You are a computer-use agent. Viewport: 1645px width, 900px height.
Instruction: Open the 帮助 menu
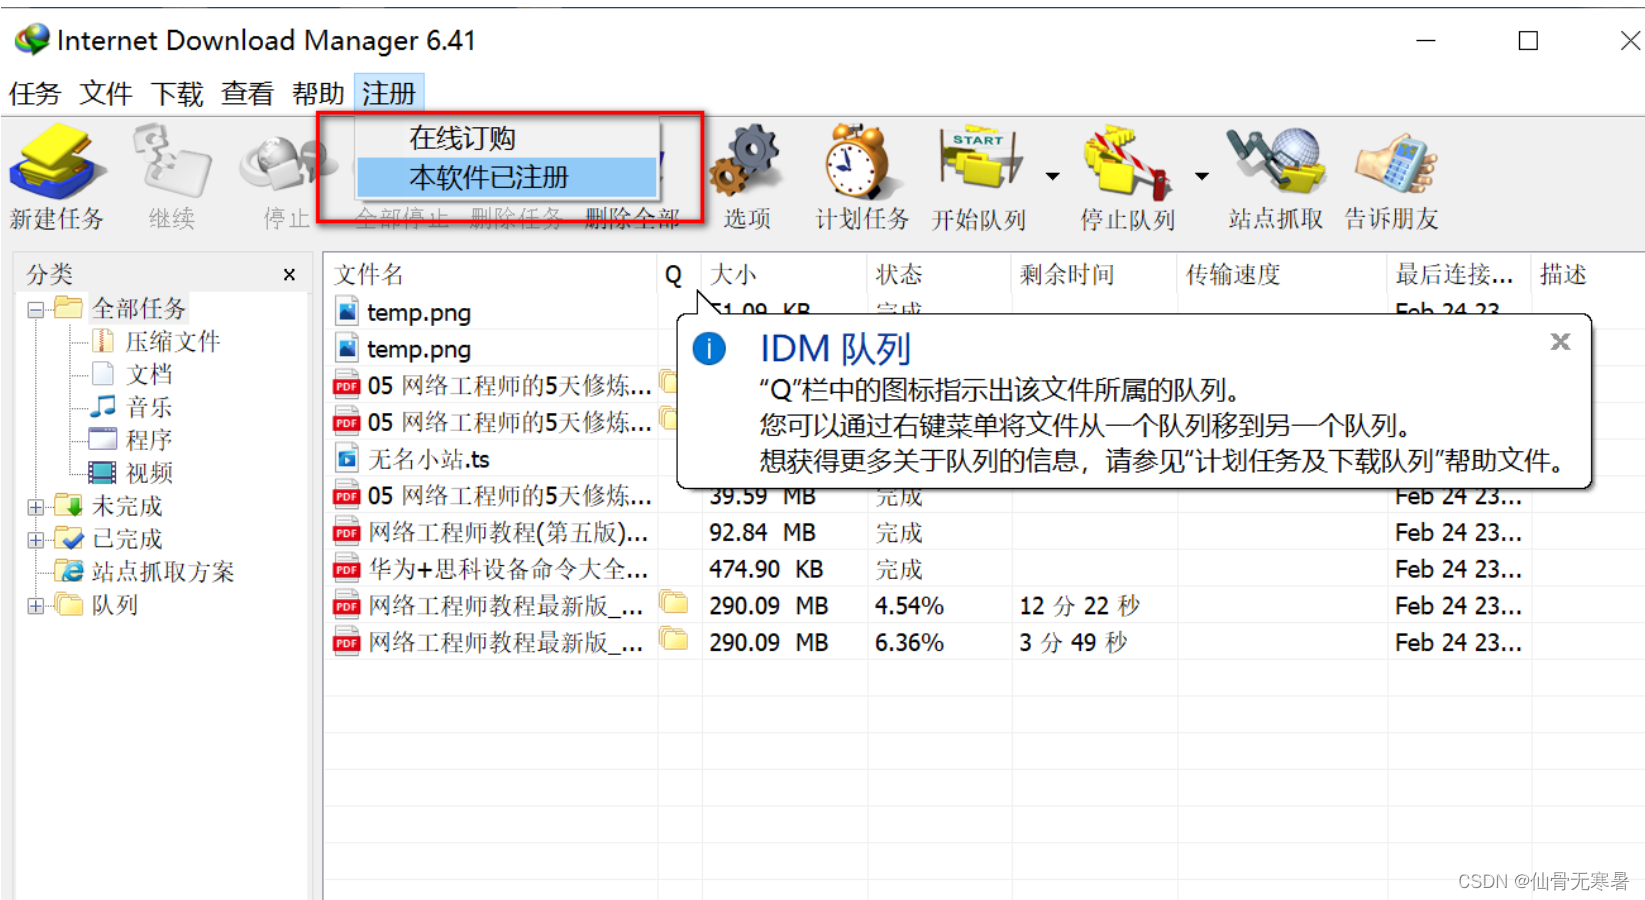tap(318, 93)
